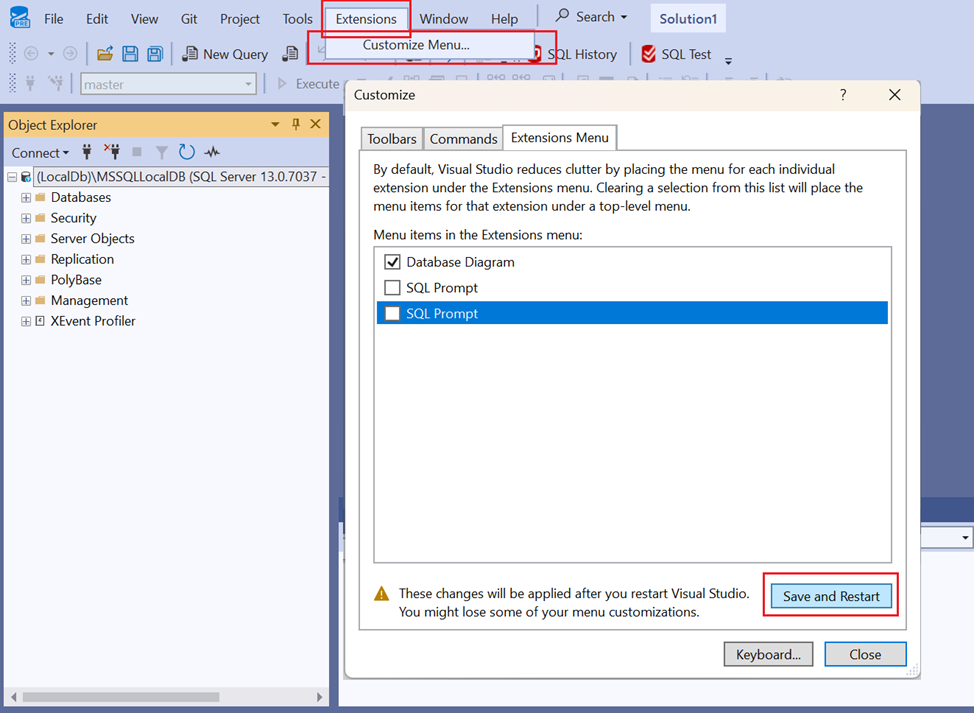Expand the Databases tree node
The height and width of the screenshot is (713, 974).
click(26, 197)
